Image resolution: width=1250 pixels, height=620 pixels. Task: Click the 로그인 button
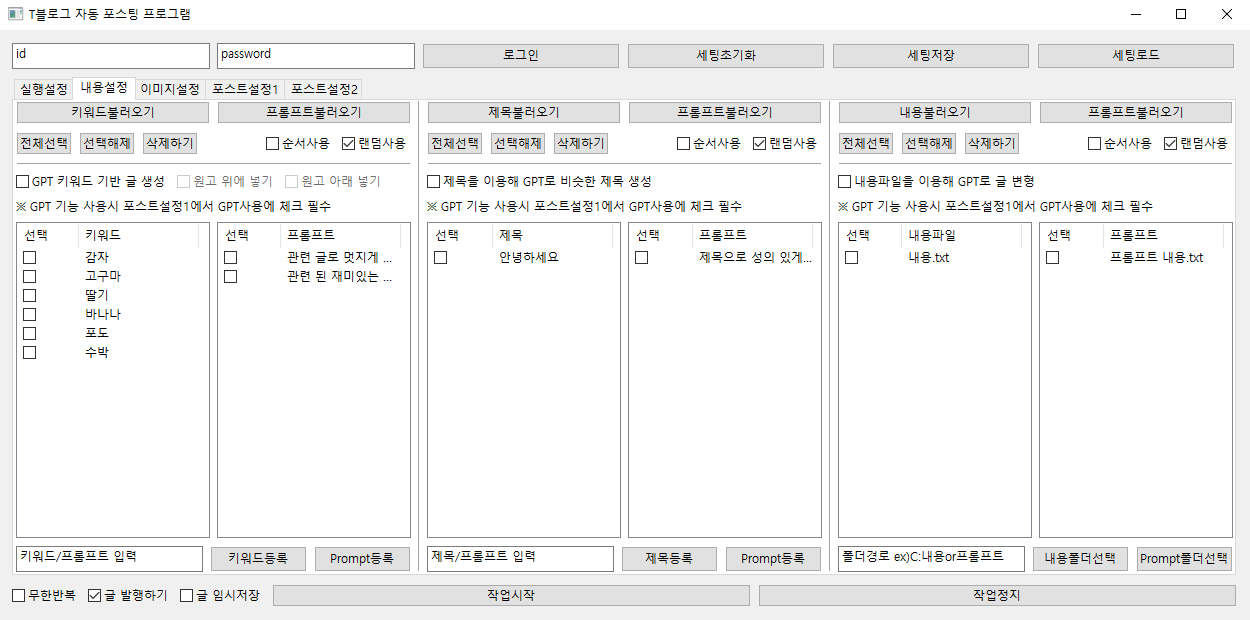520,56
